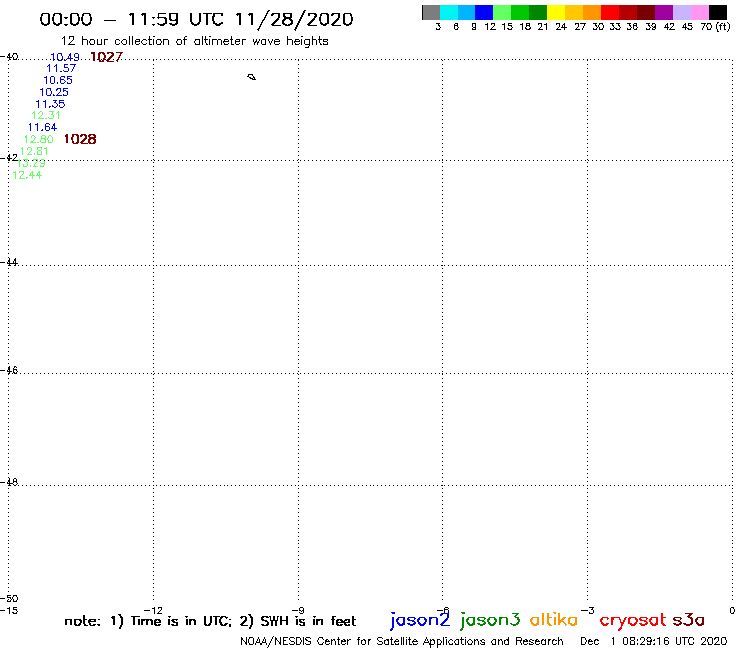Click the -44 latitude axis label
This screenshot has width=740, height=650.
pos(9,262)
